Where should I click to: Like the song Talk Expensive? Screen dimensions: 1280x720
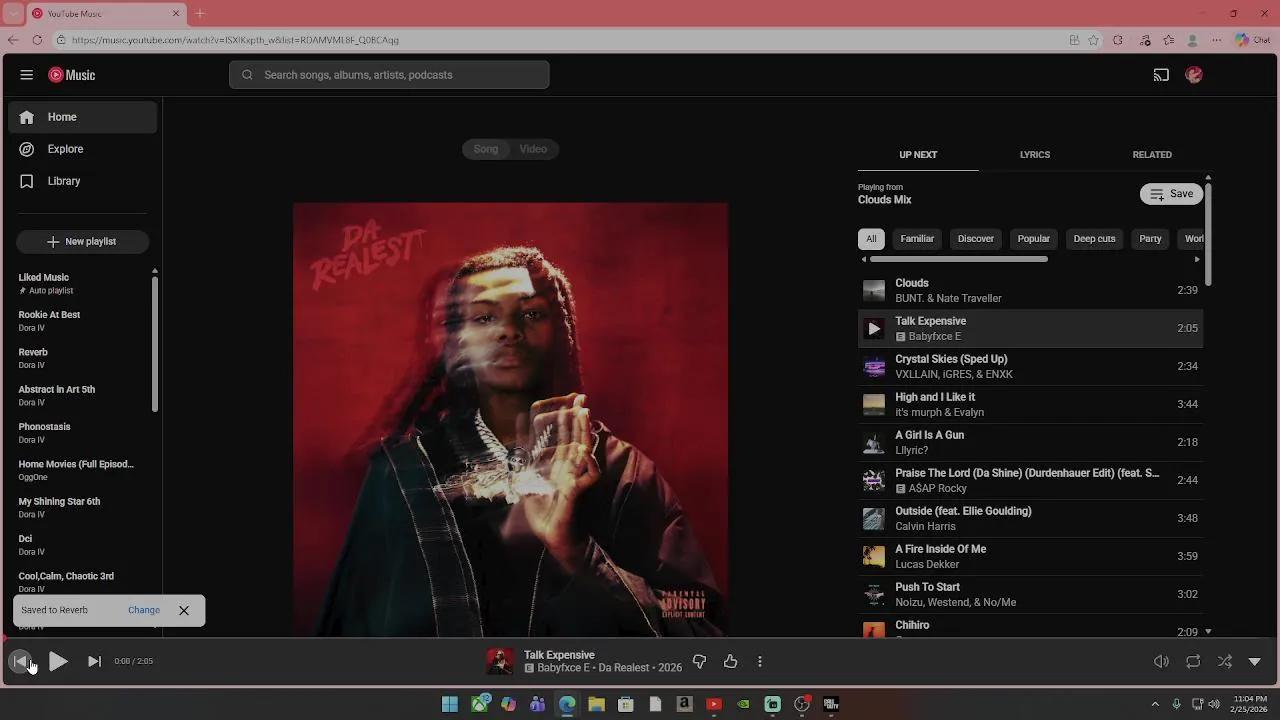tap(731, 661)
